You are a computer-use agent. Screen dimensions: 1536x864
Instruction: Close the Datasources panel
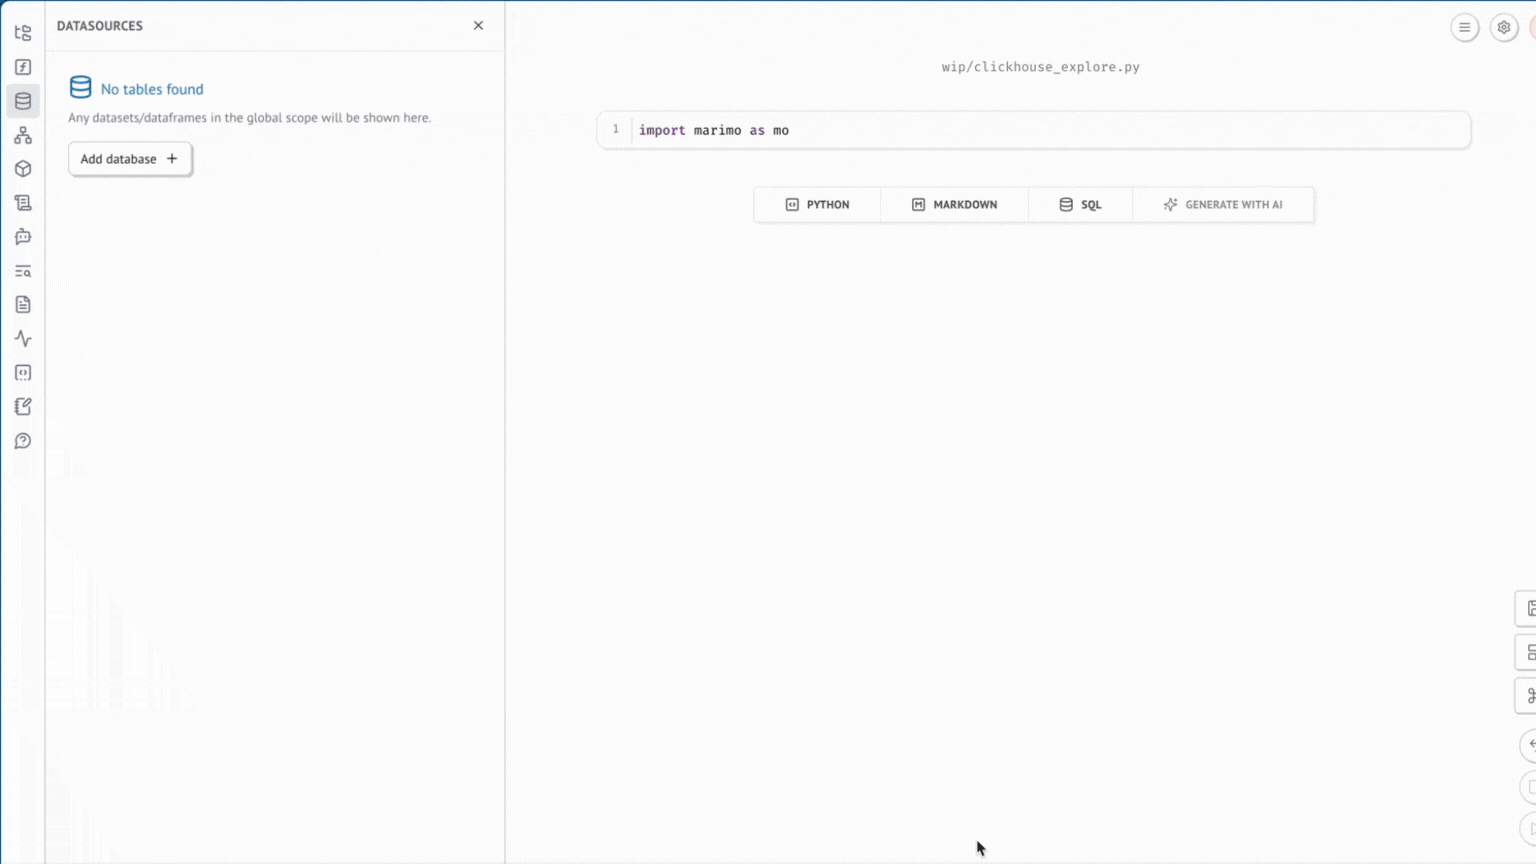coord(478,25)
